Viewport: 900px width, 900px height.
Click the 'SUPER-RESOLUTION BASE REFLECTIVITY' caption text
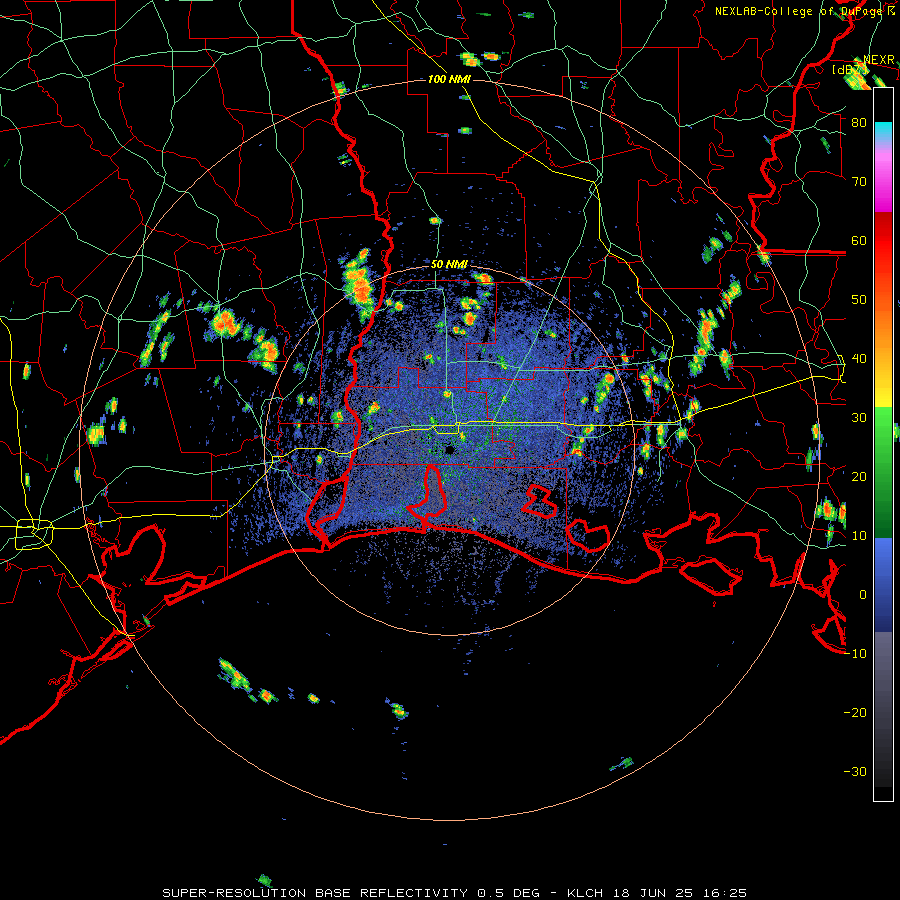(315, 893)
